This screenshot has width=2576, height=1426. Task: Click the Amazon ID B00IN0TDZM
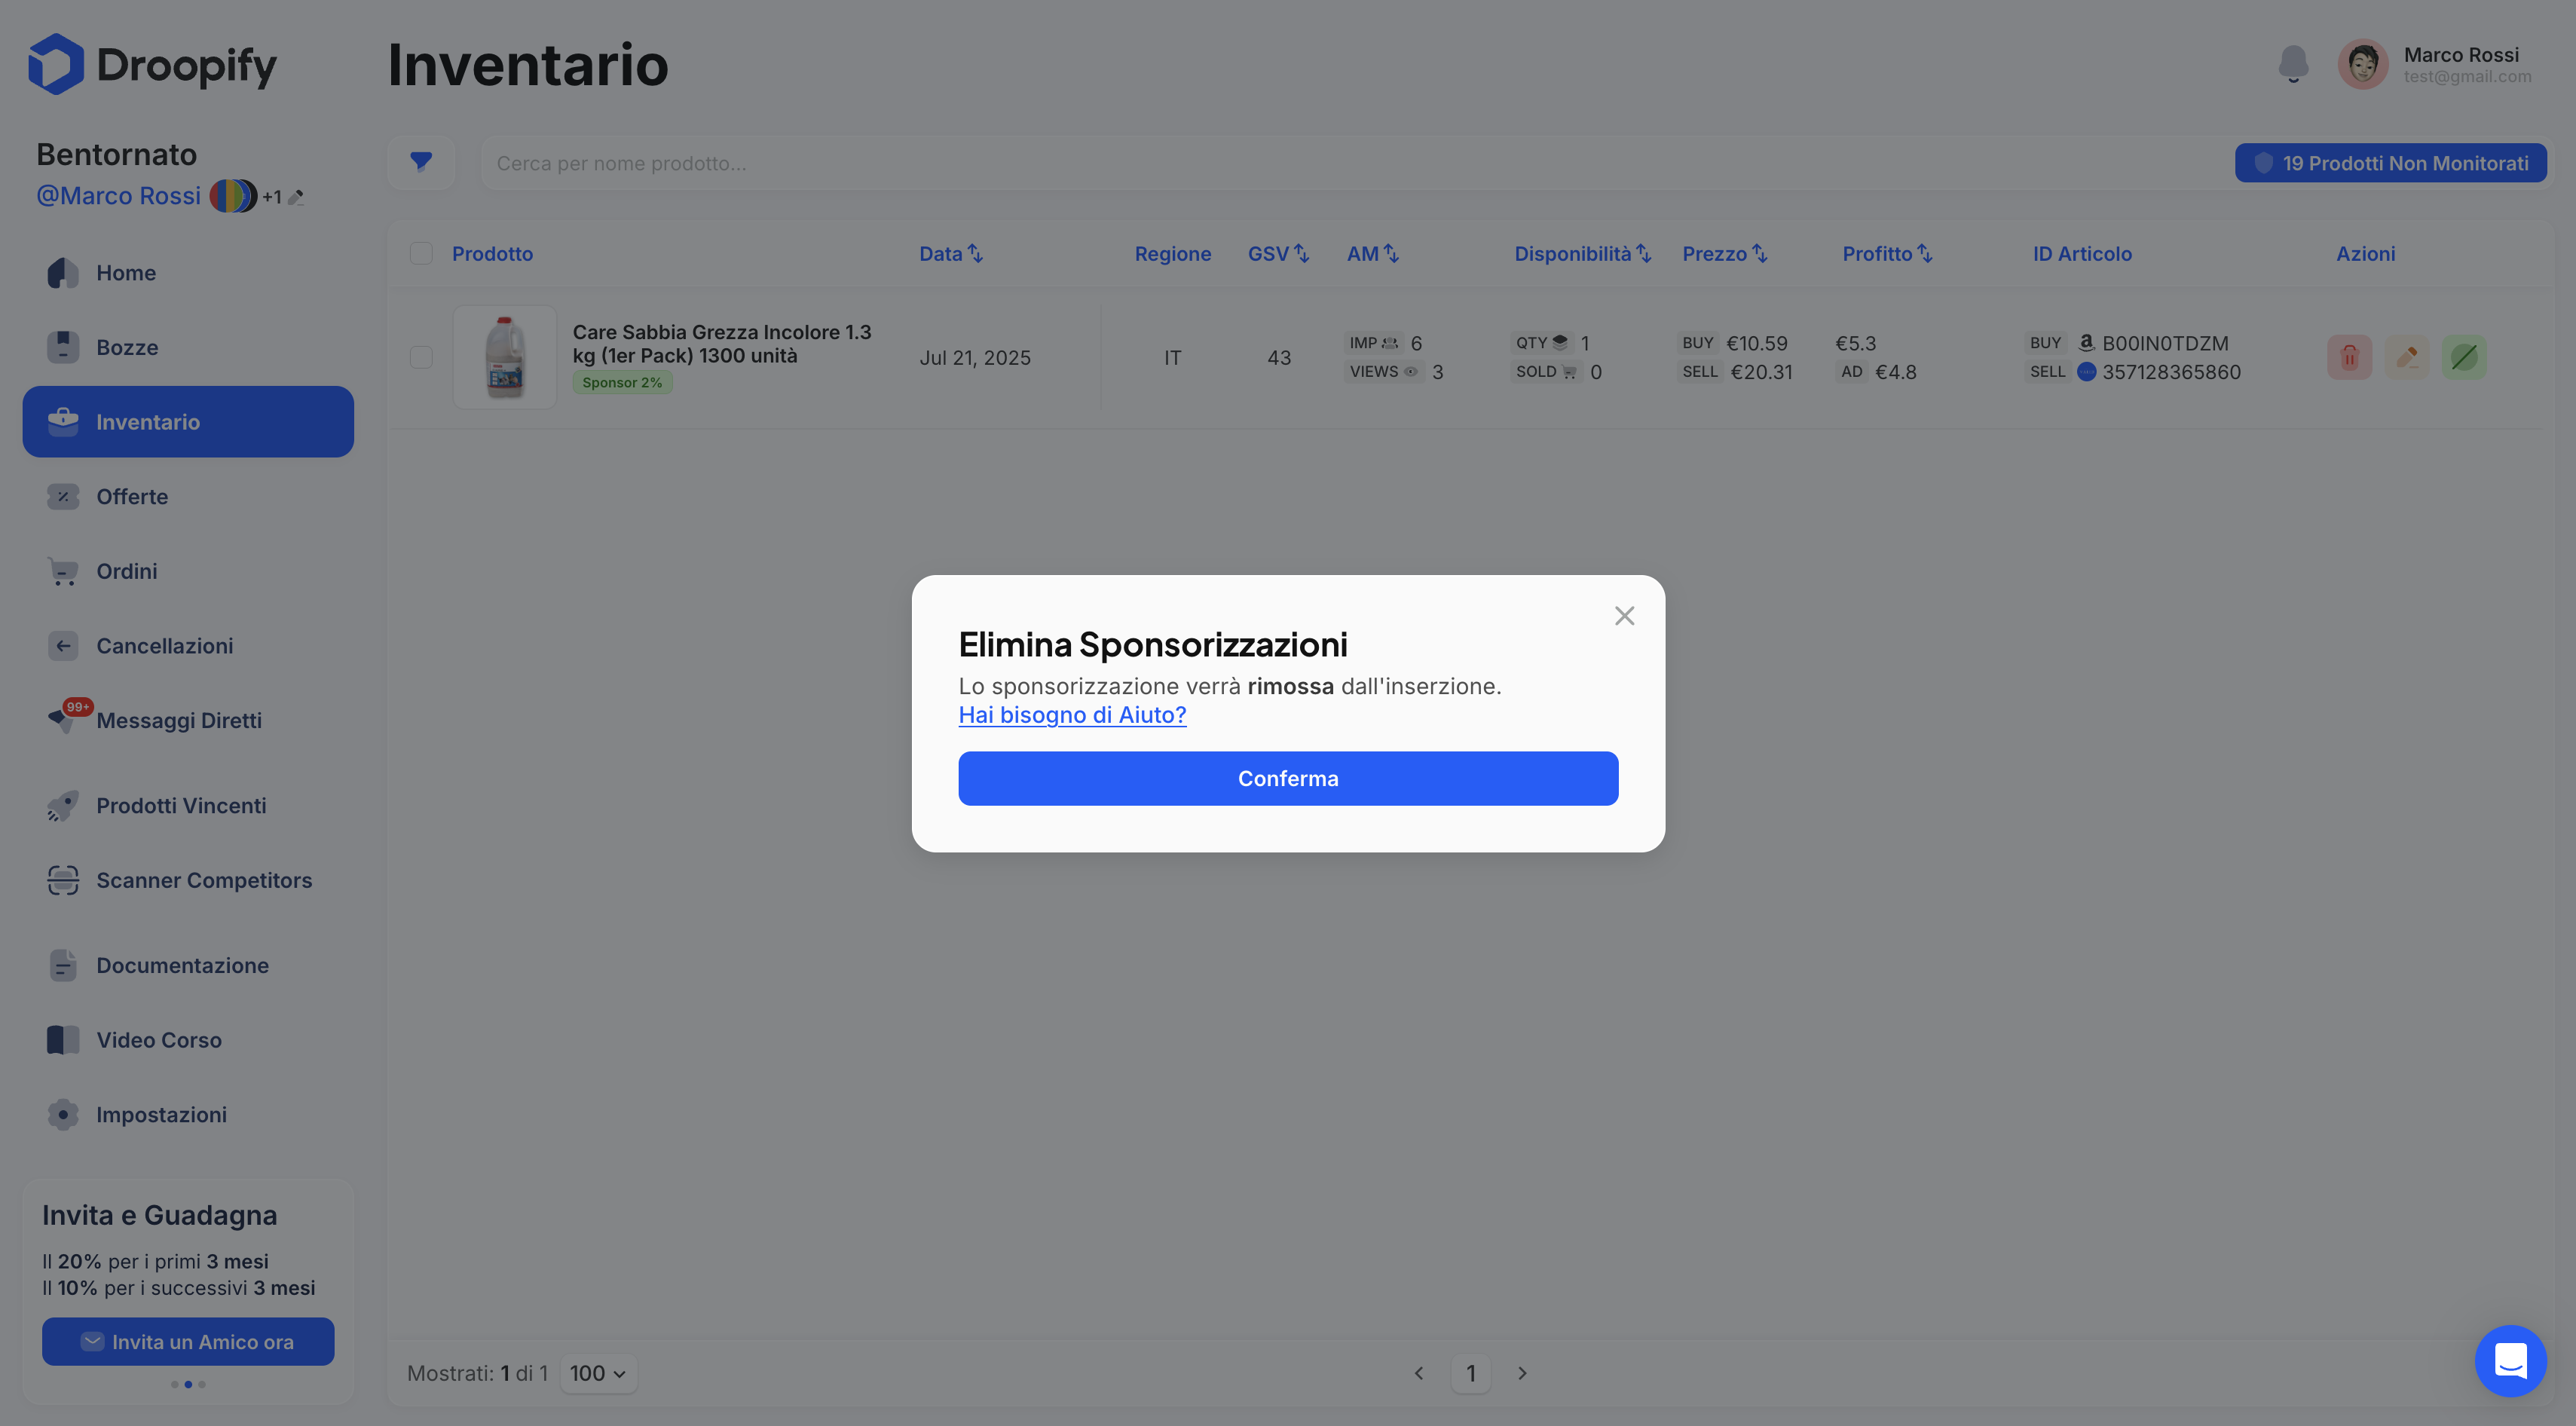click(2165, 343)
